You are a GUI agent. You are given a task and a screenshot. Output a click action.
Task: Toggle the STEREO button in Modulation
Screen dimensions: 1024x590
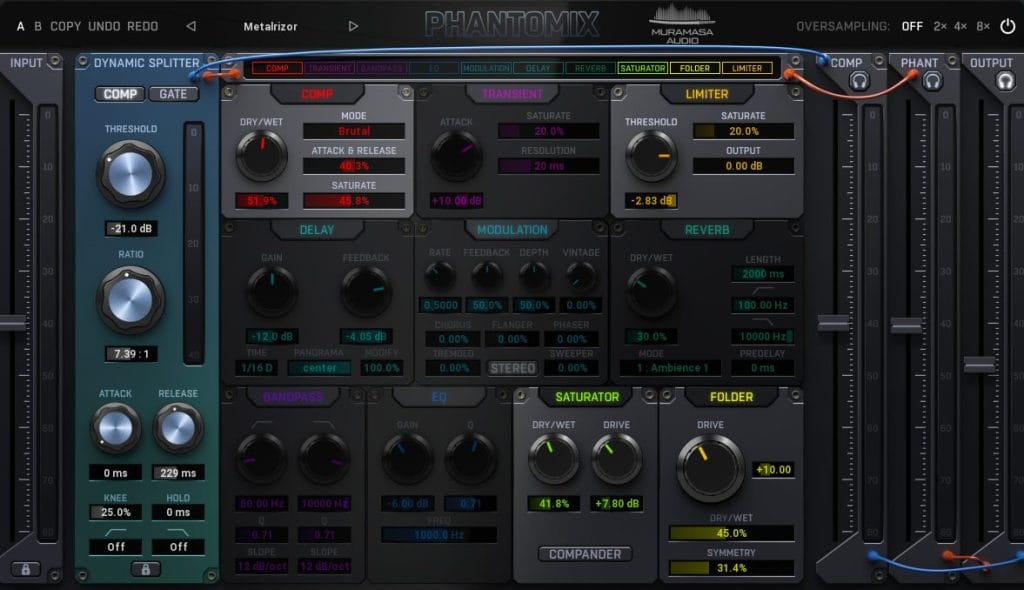point(513,368)
